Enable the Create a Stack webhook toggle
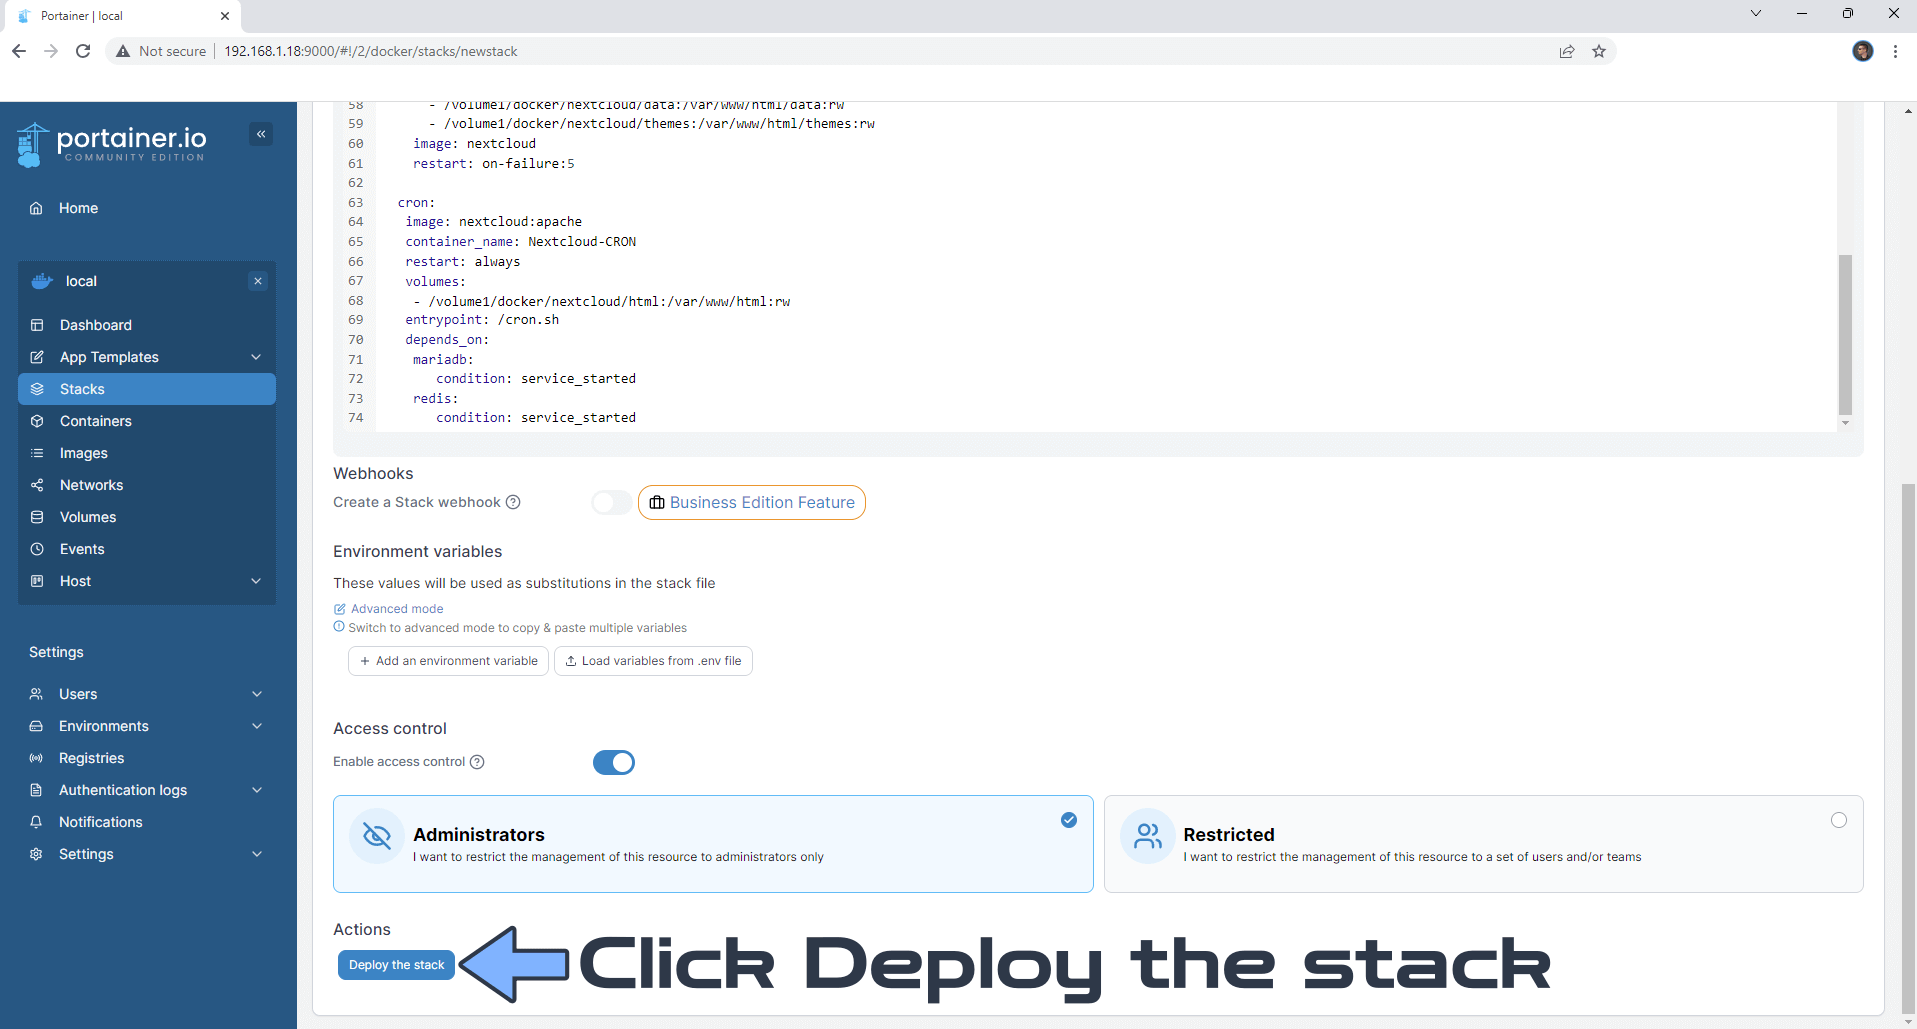 [611, 502]
